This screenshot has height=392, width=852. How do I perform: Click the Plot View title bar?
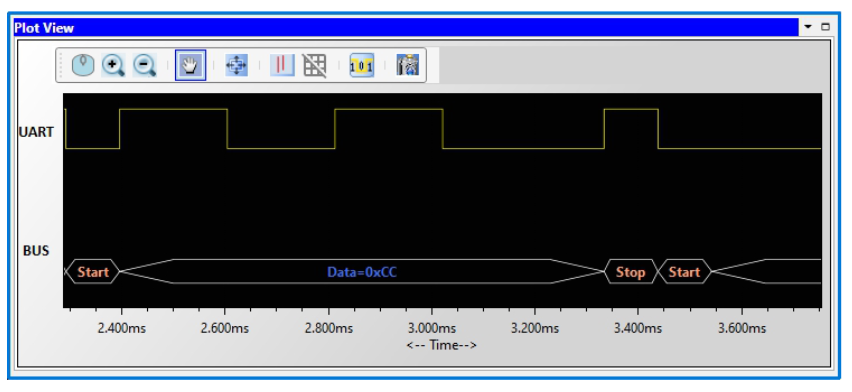[406, 27]
